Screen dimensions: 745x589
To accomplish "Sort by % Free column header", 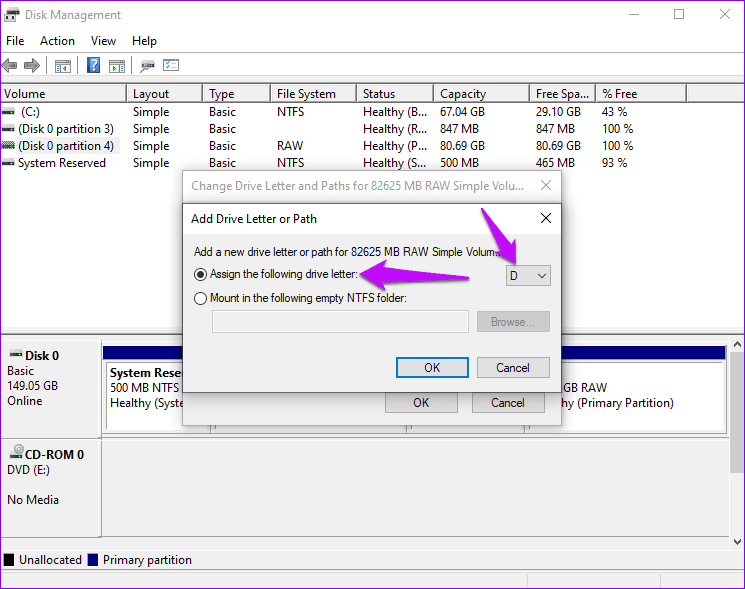I will tap(641, 94).
